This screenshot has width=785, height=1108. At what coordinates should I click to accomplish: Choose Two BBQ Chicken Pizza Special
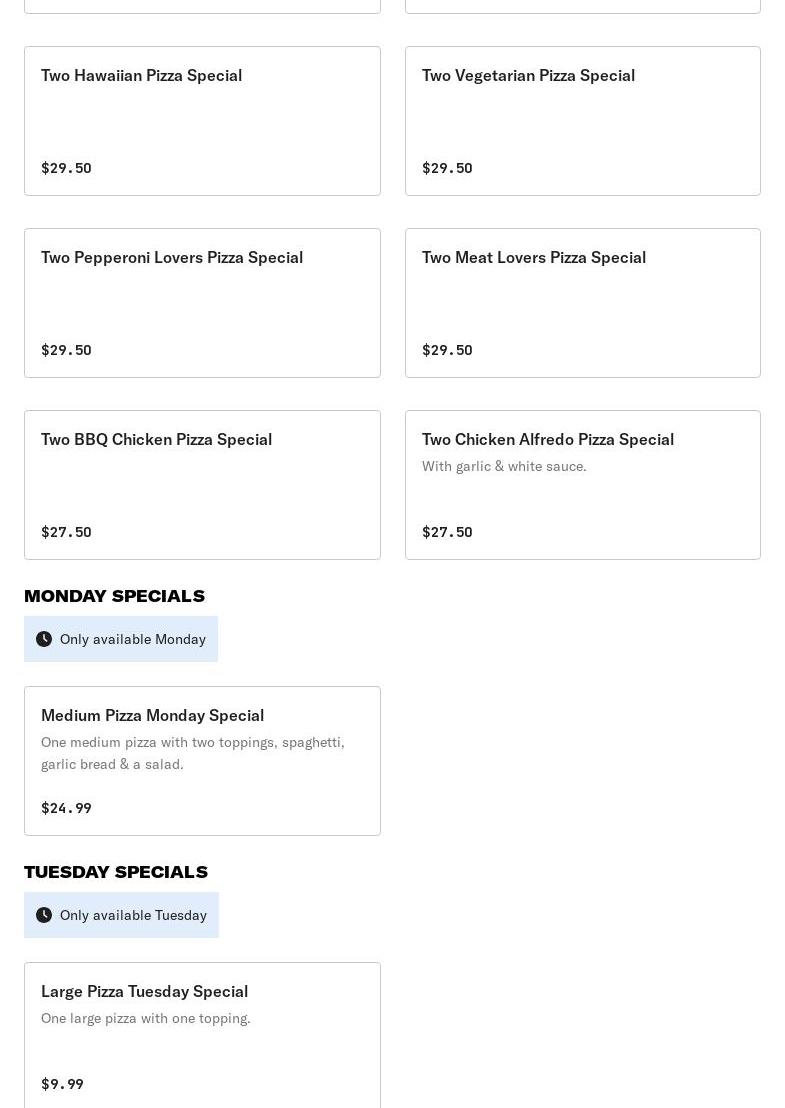pos(156,439)
